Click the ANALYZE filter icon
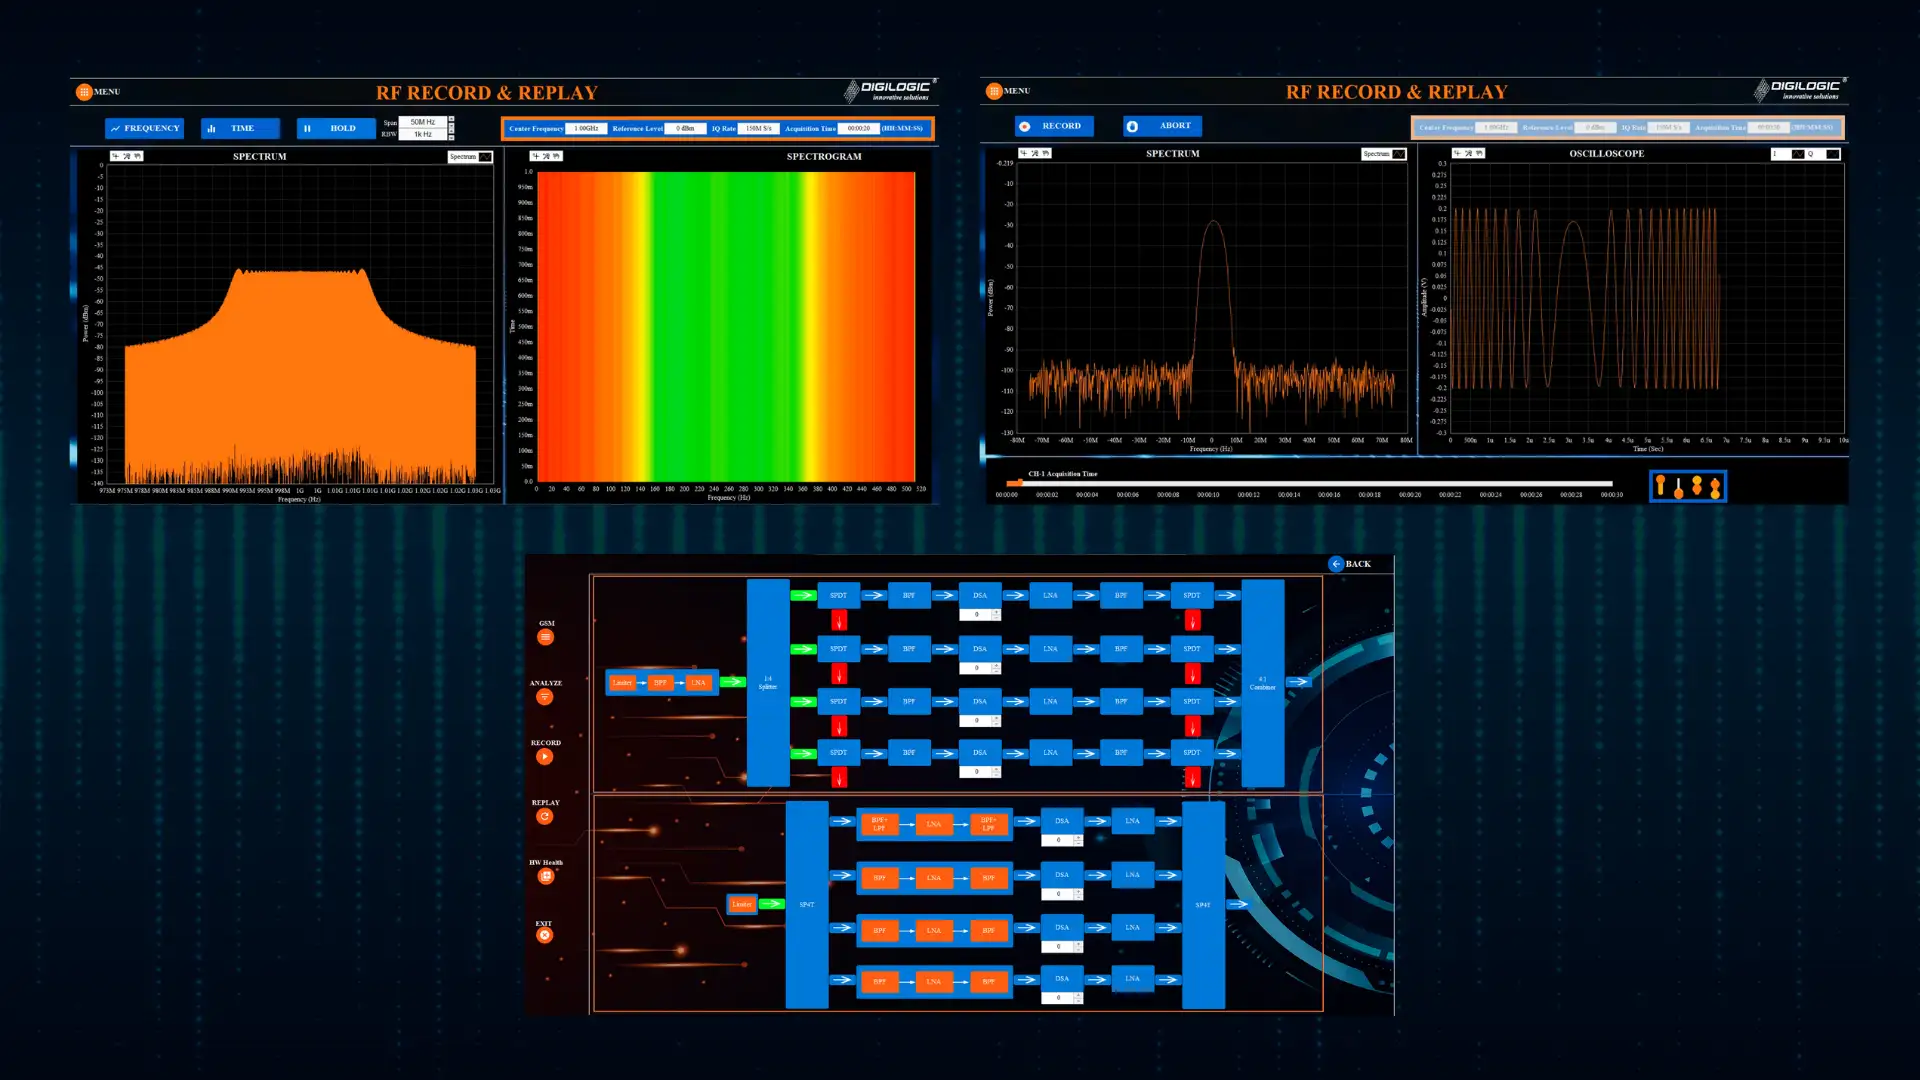Viewport: 1920px width, 1080px height. click(x=545, y=697)
